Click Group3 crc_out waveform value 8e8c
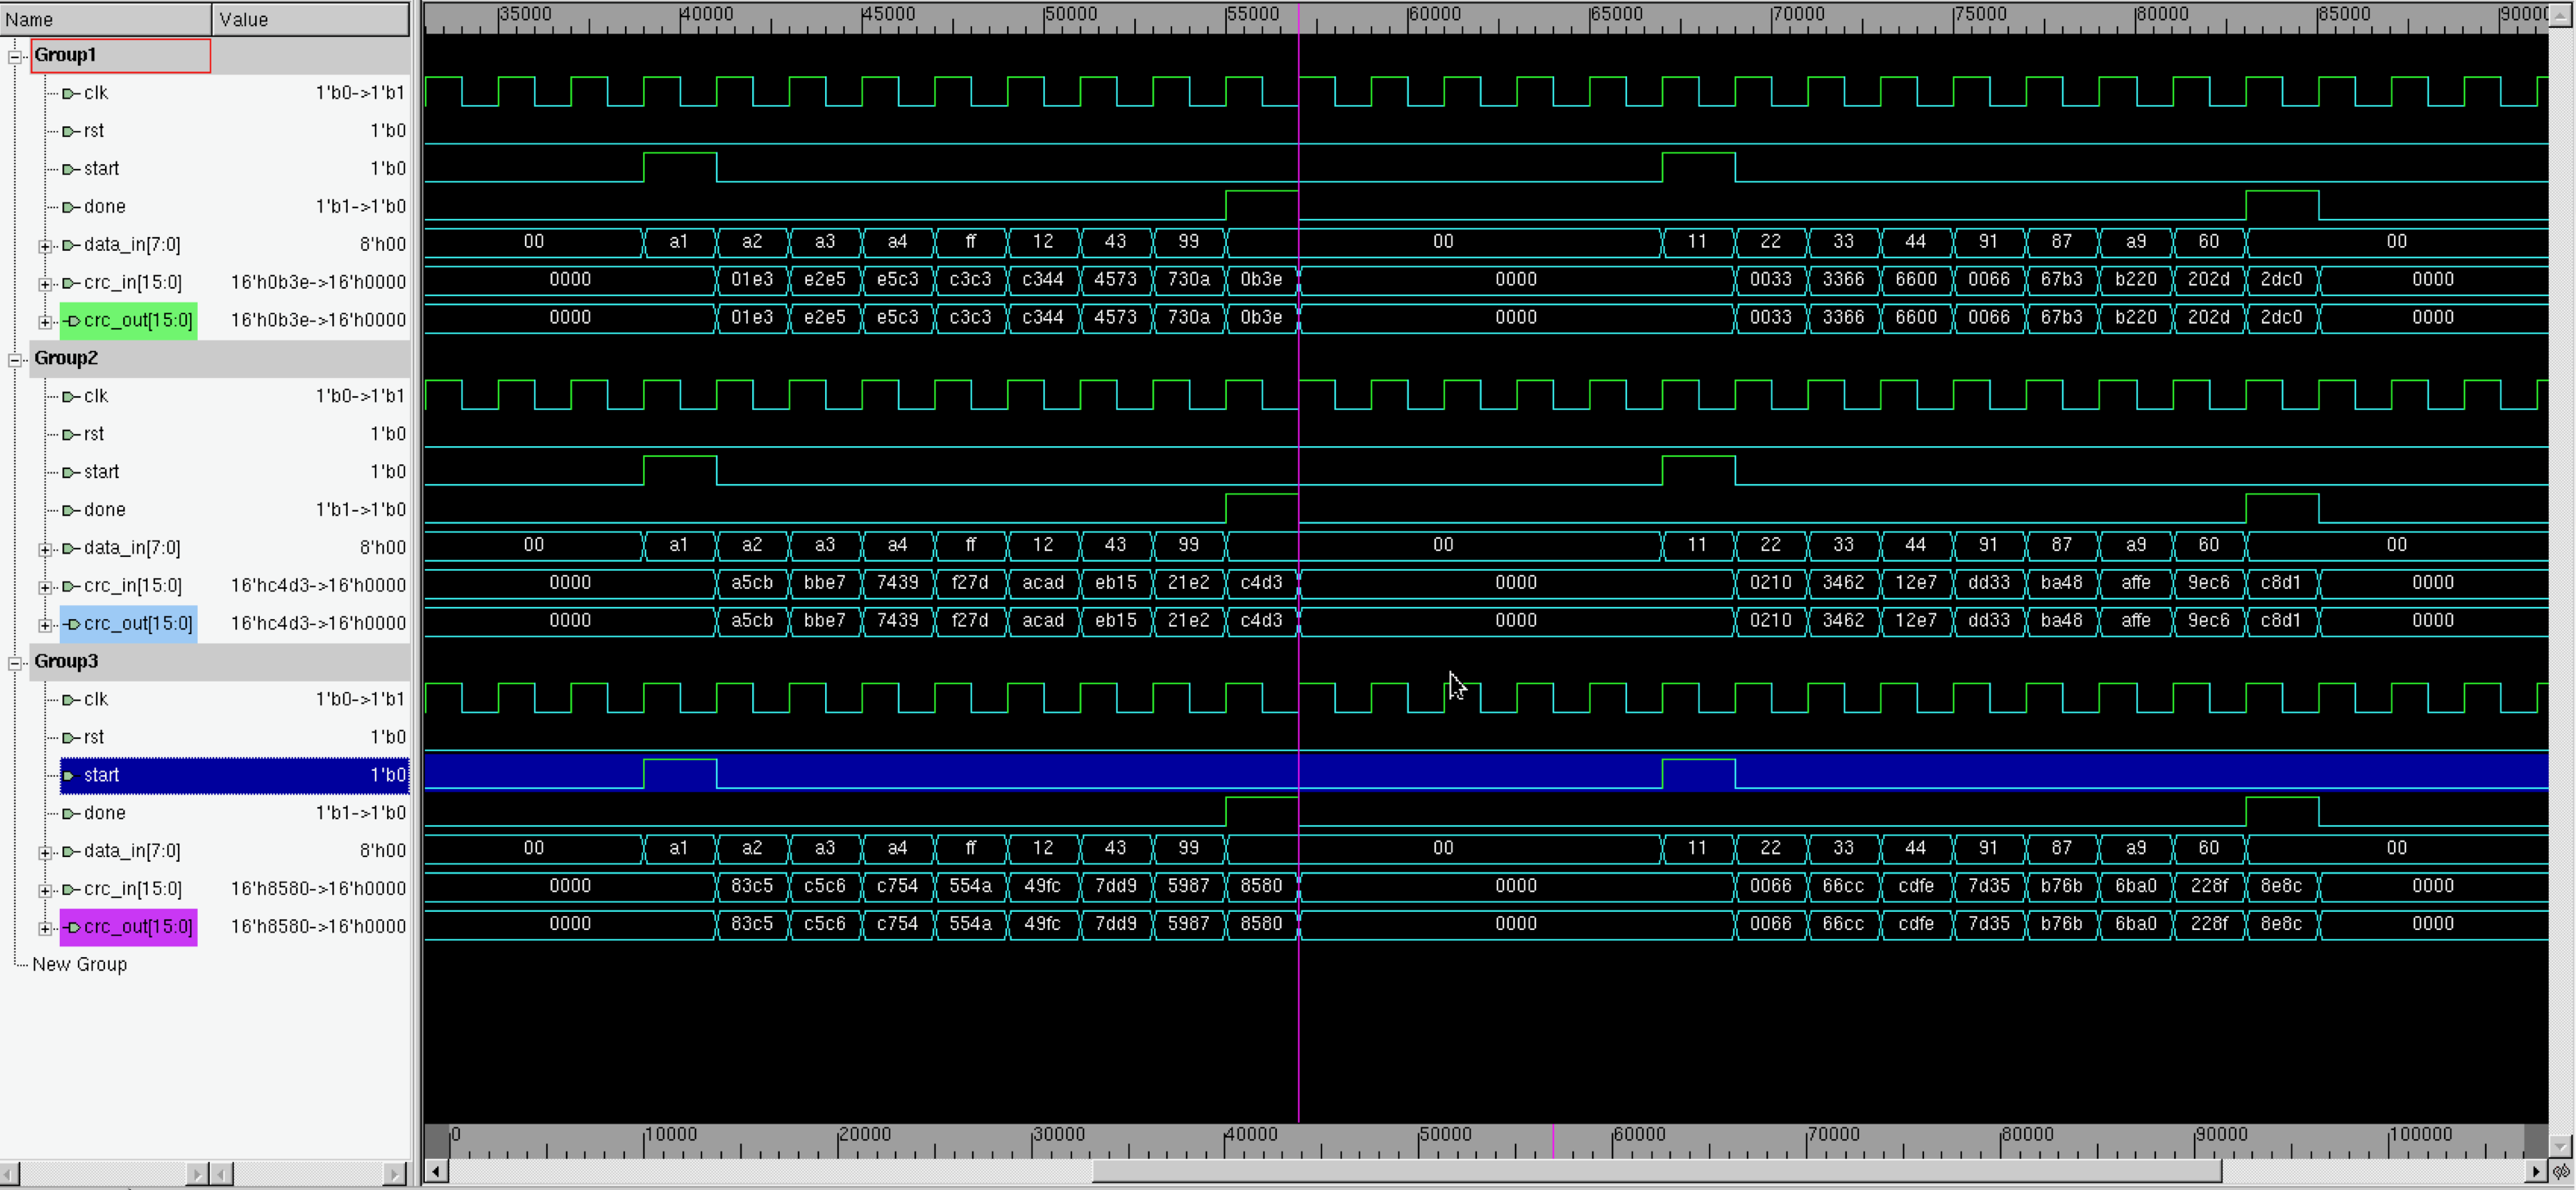Screen dimensions: 2576x1190 coord(2281,924)
